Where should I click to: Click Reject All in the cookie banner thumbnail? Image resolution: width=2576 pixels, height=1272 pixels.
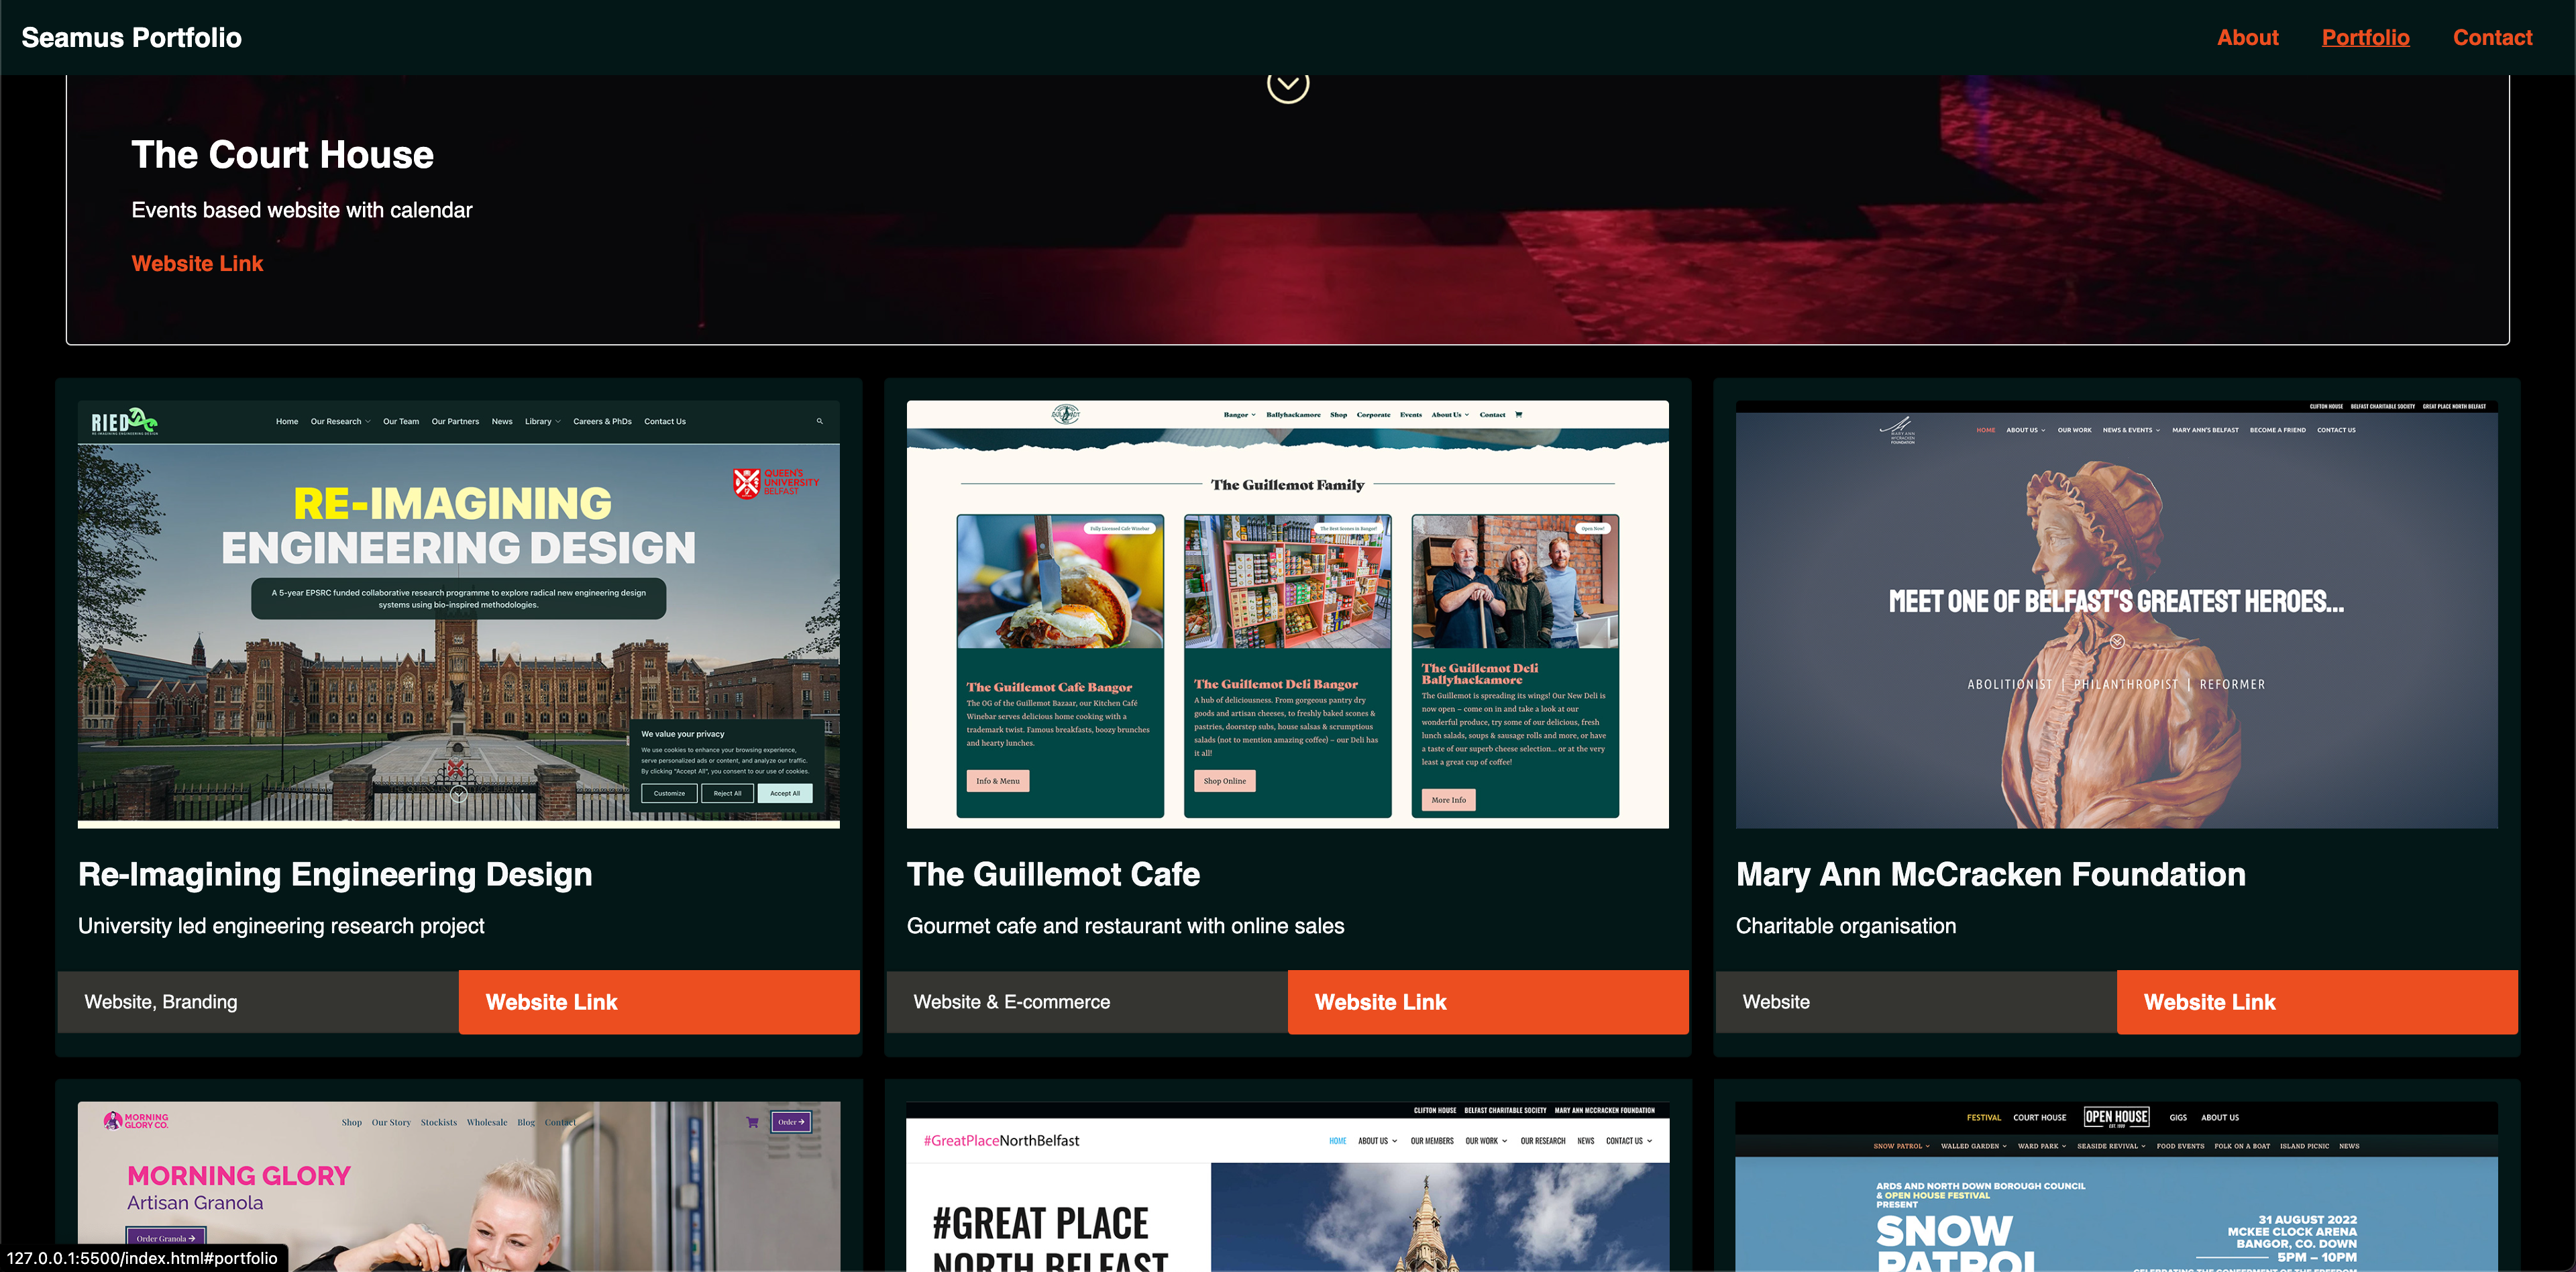point(727,793)
